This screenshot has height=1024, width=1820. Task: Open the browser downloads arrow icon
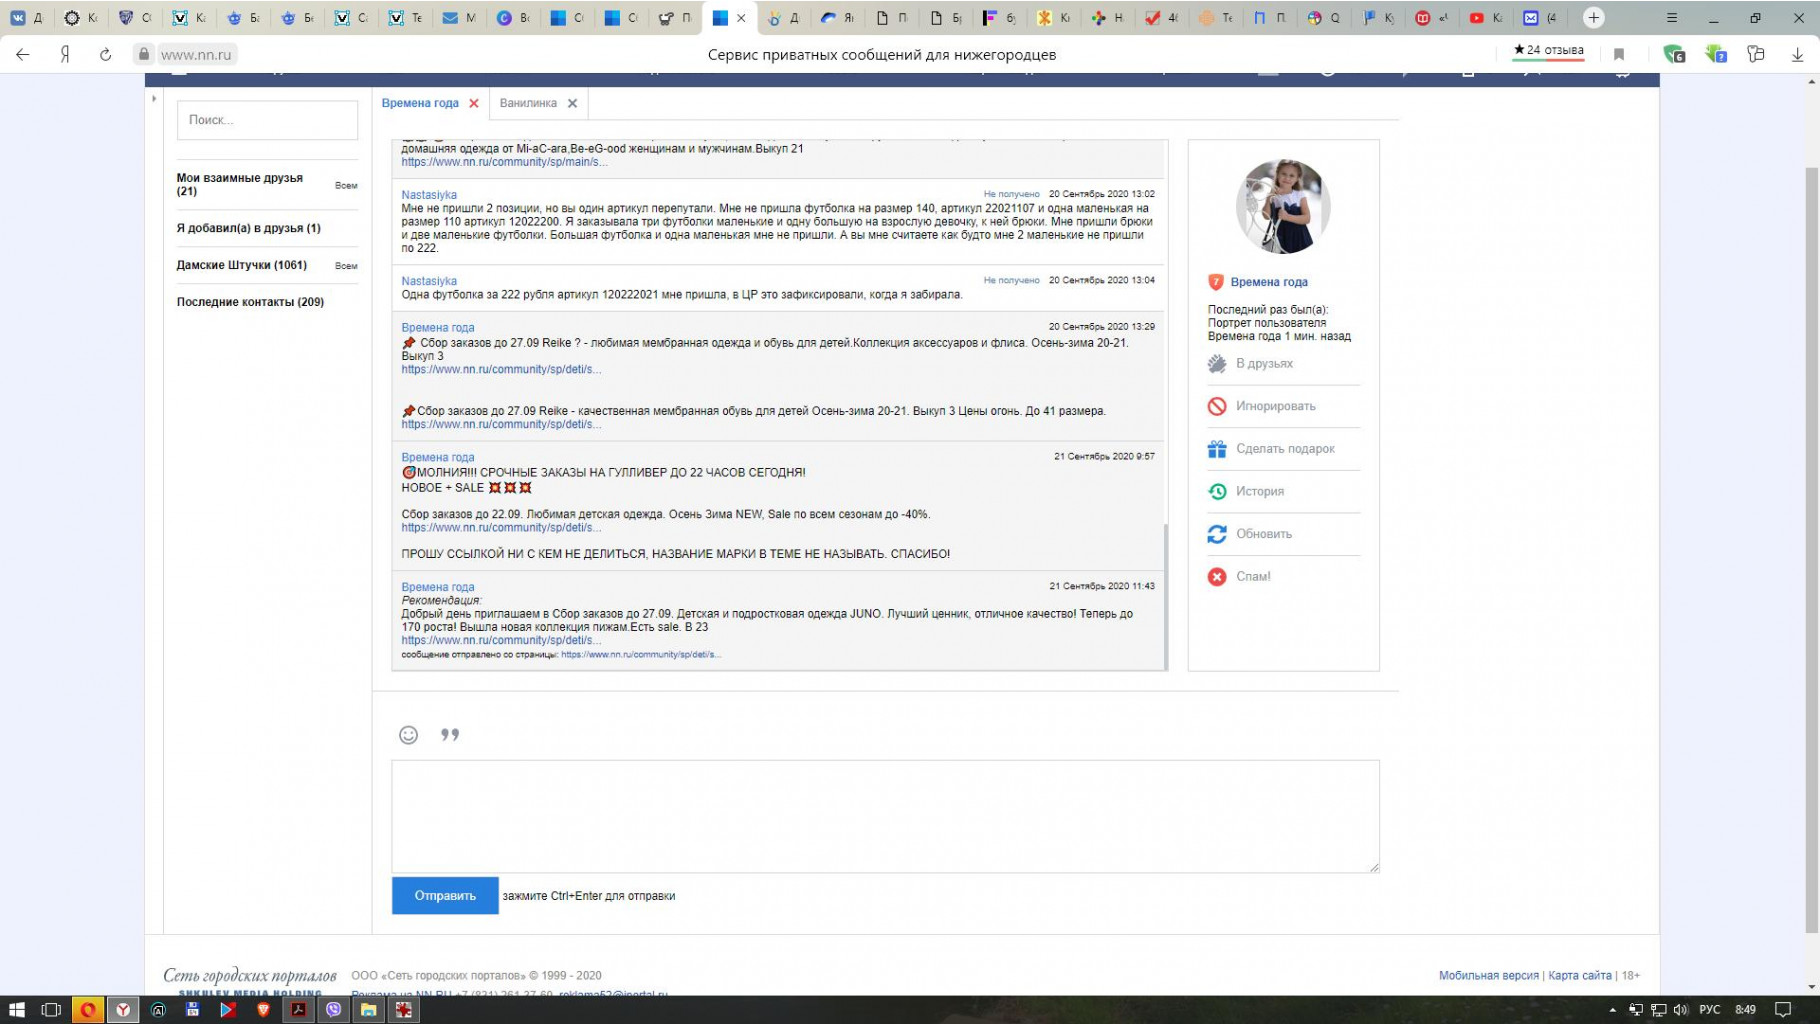pos(1797,54)
